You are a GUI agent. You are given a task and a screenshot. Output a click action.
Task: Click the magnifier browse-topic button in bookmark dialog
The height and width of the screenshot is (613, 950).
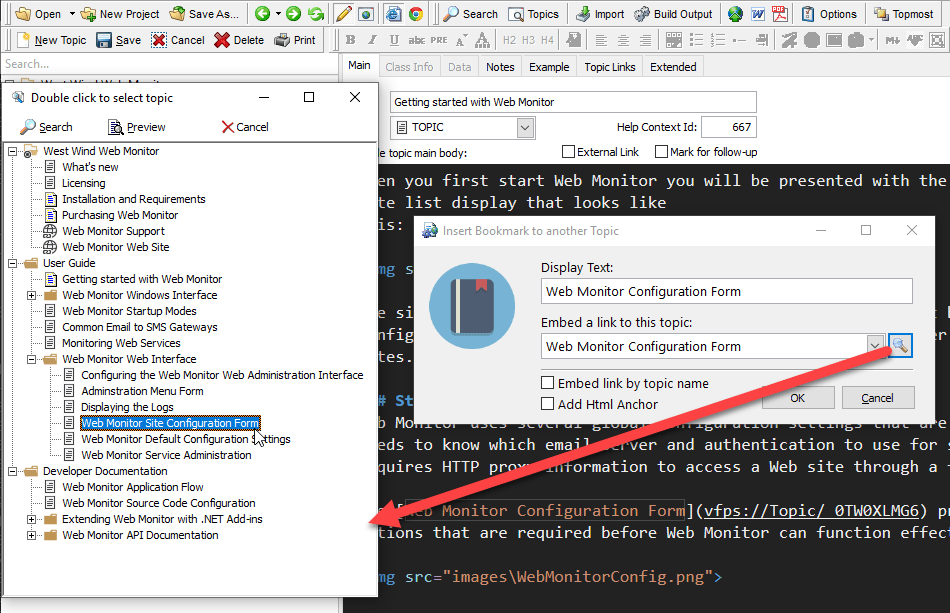pyautogui.click(x=900, y=345)
